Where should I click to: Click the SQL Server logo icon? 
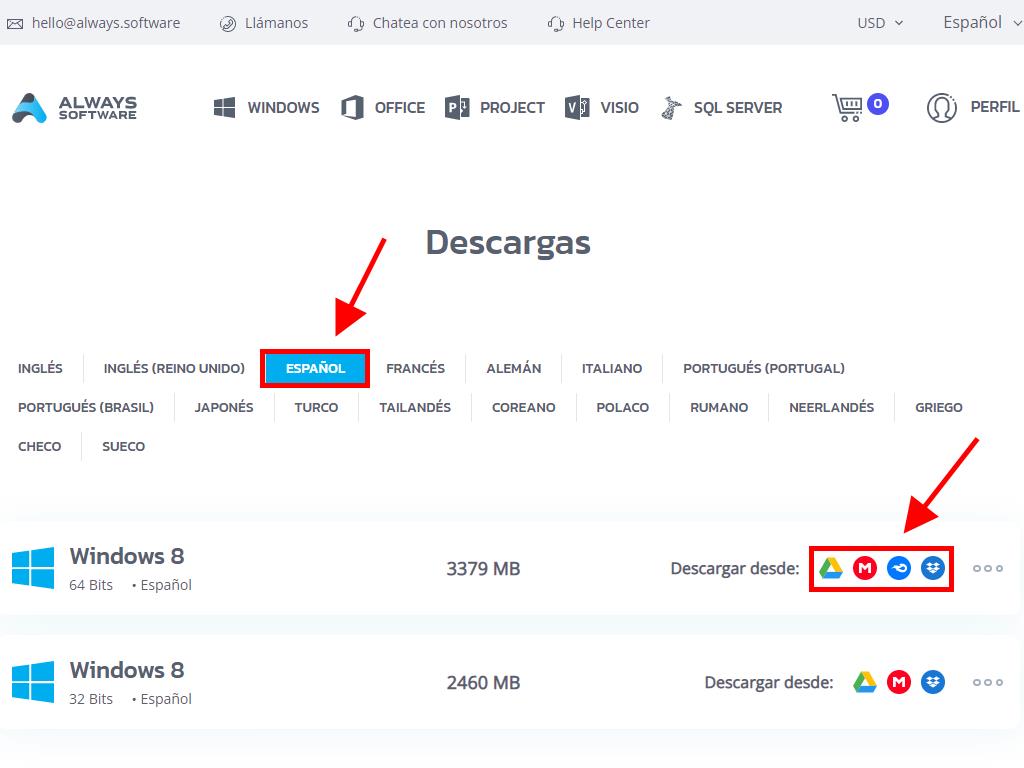[x=671, y=108]
